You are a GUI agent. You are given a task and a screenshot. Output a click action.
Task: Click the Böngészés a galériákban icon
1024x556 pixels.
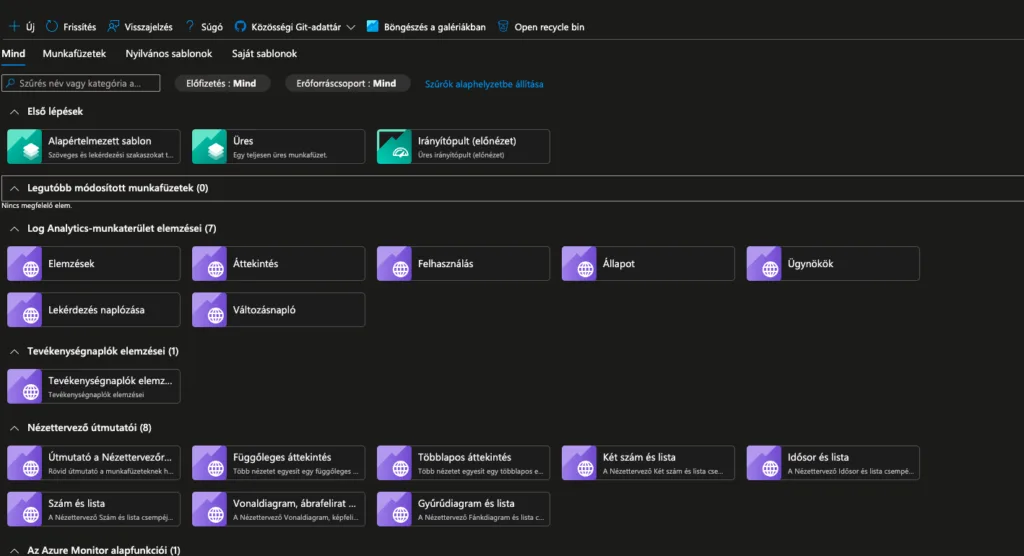point(373,27)
